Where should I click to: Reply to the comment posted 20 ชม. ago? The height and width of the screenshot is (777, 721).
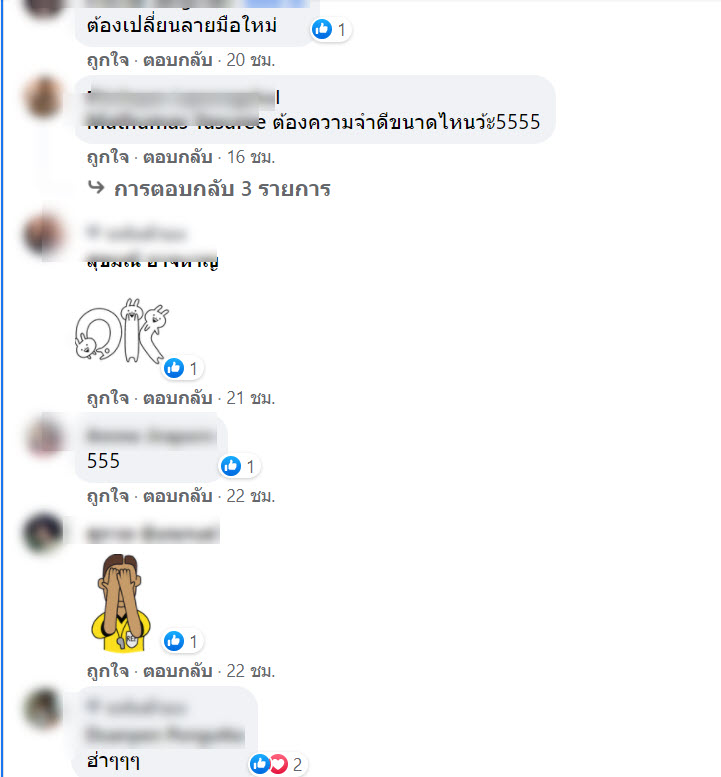(177, 60)
